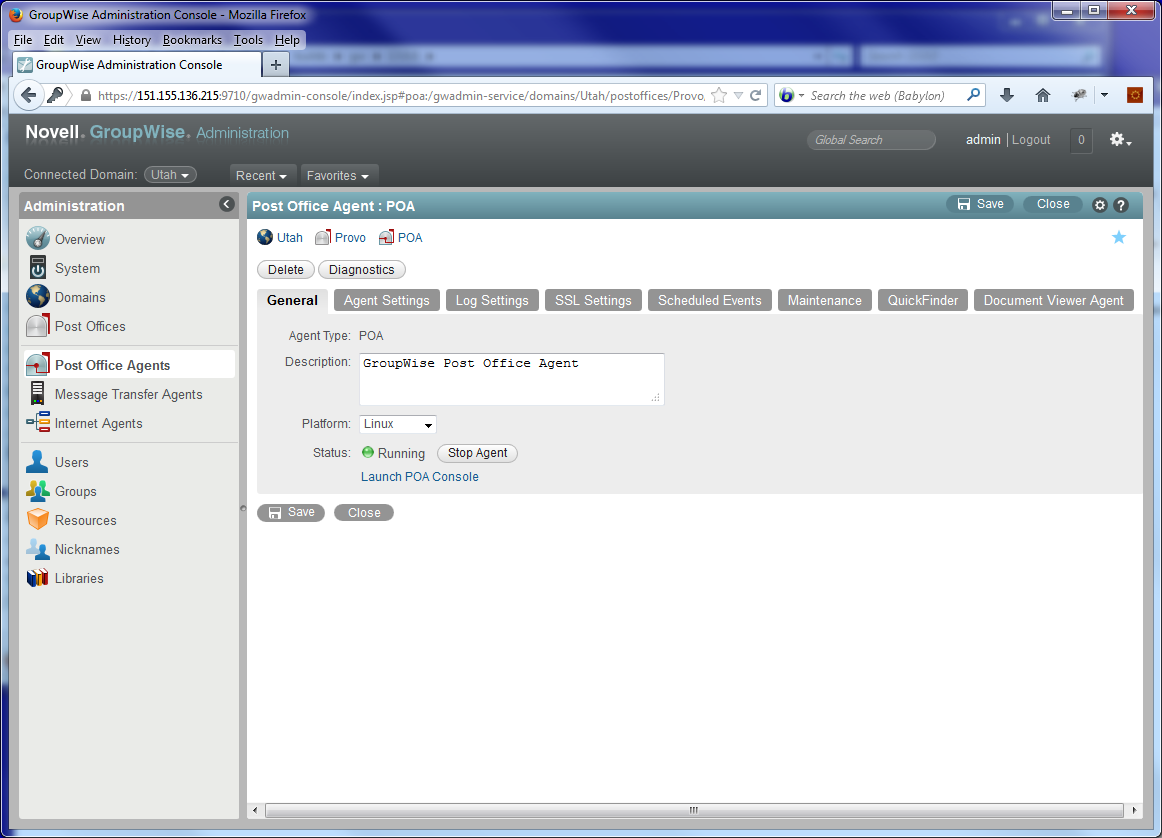Click Close in the header bar
The image size is (1162, 838).
pyautogui.click(x=1053, y=204)
